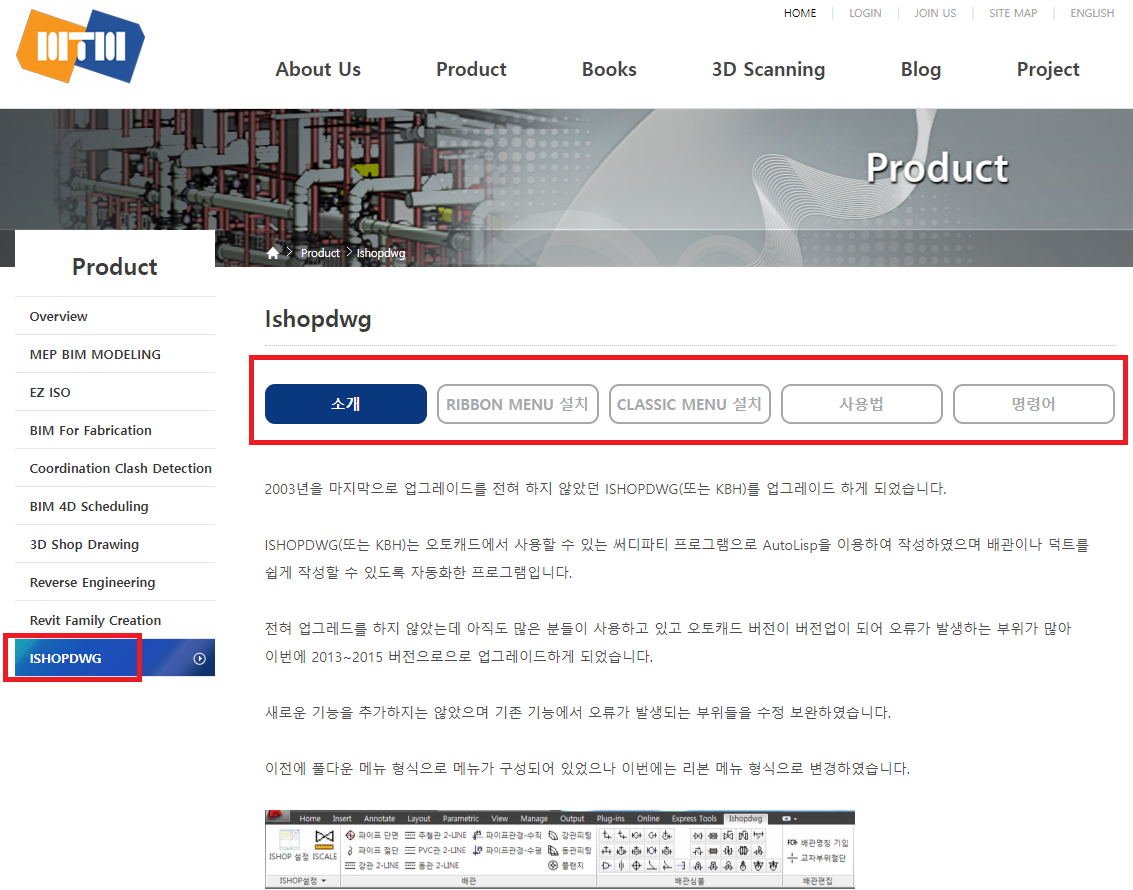Viewport: 1133px width, 890px height.
Task: Open the JOIN US link
Action: 935,13
